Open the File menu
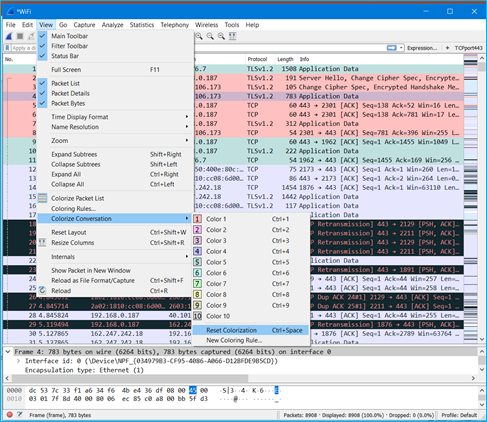The image size is (487, 422). 11,25
